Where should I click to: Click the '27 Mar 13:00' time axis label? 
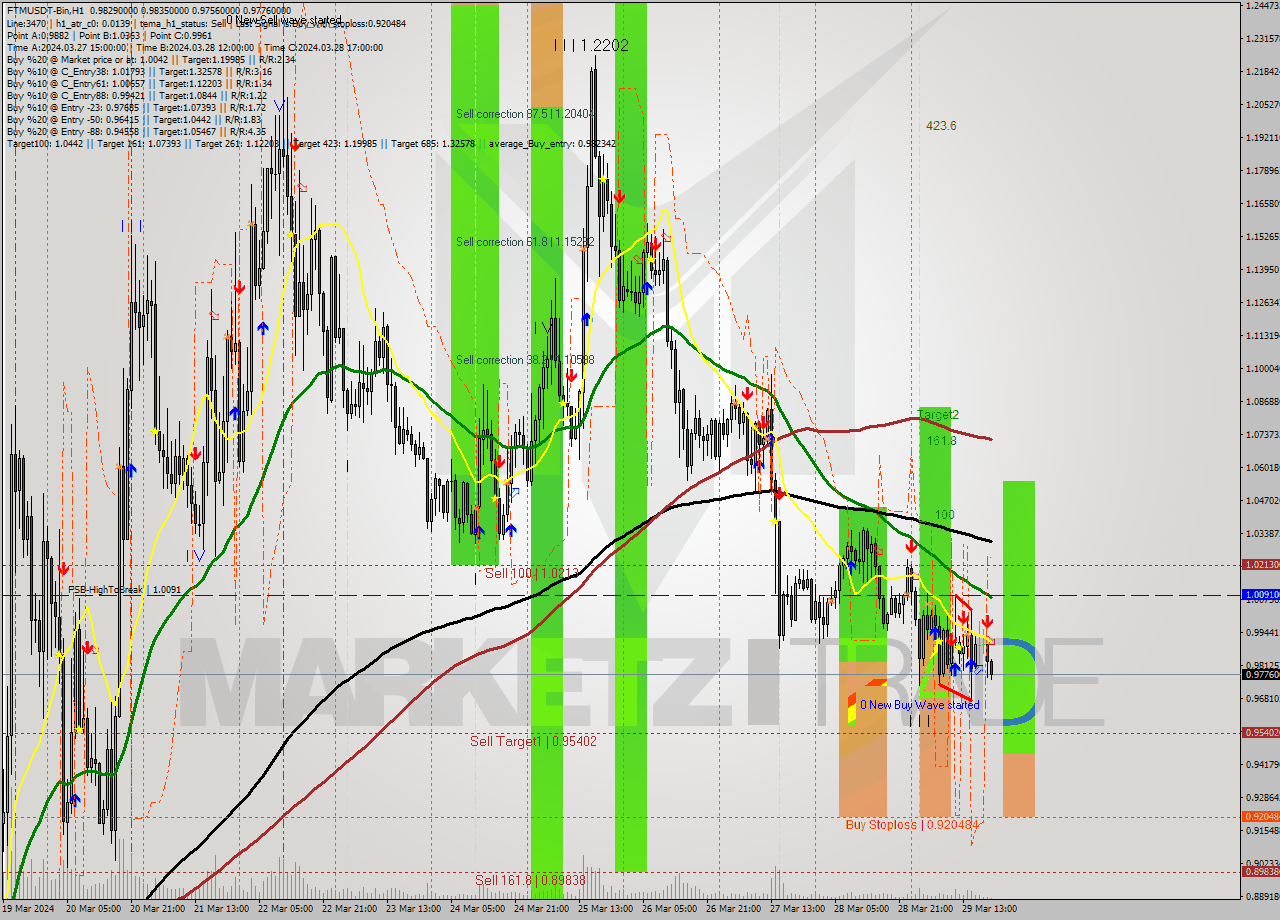(796, 909)
